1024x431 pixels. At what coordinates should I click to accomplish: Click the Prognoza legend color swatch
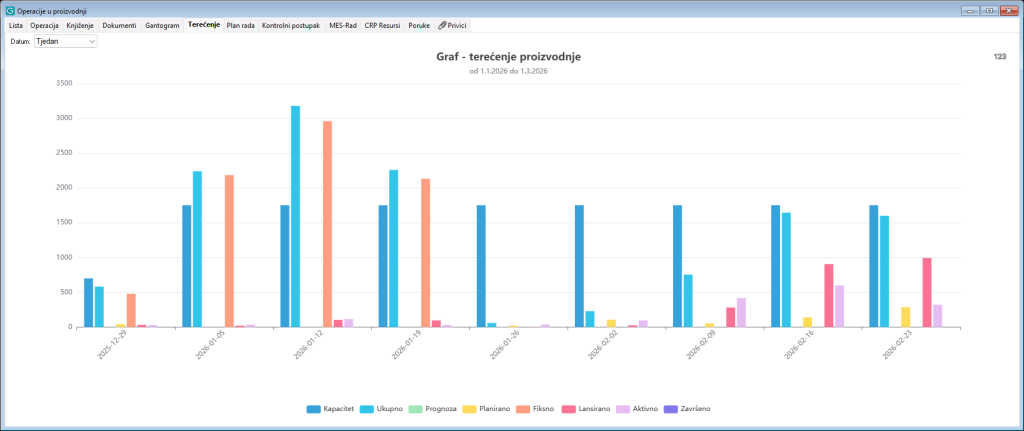[416, 409]
